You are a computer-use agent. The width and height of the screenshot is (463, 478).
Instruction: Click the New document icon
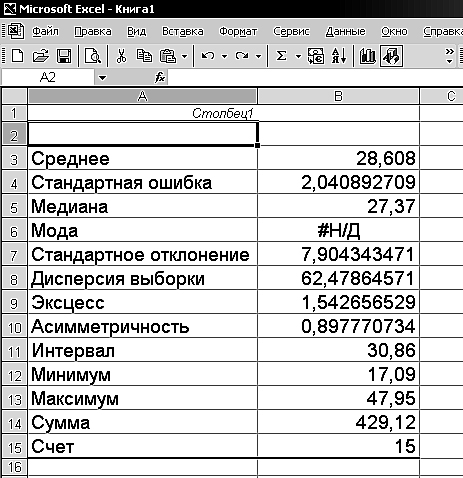coord(17,56)
